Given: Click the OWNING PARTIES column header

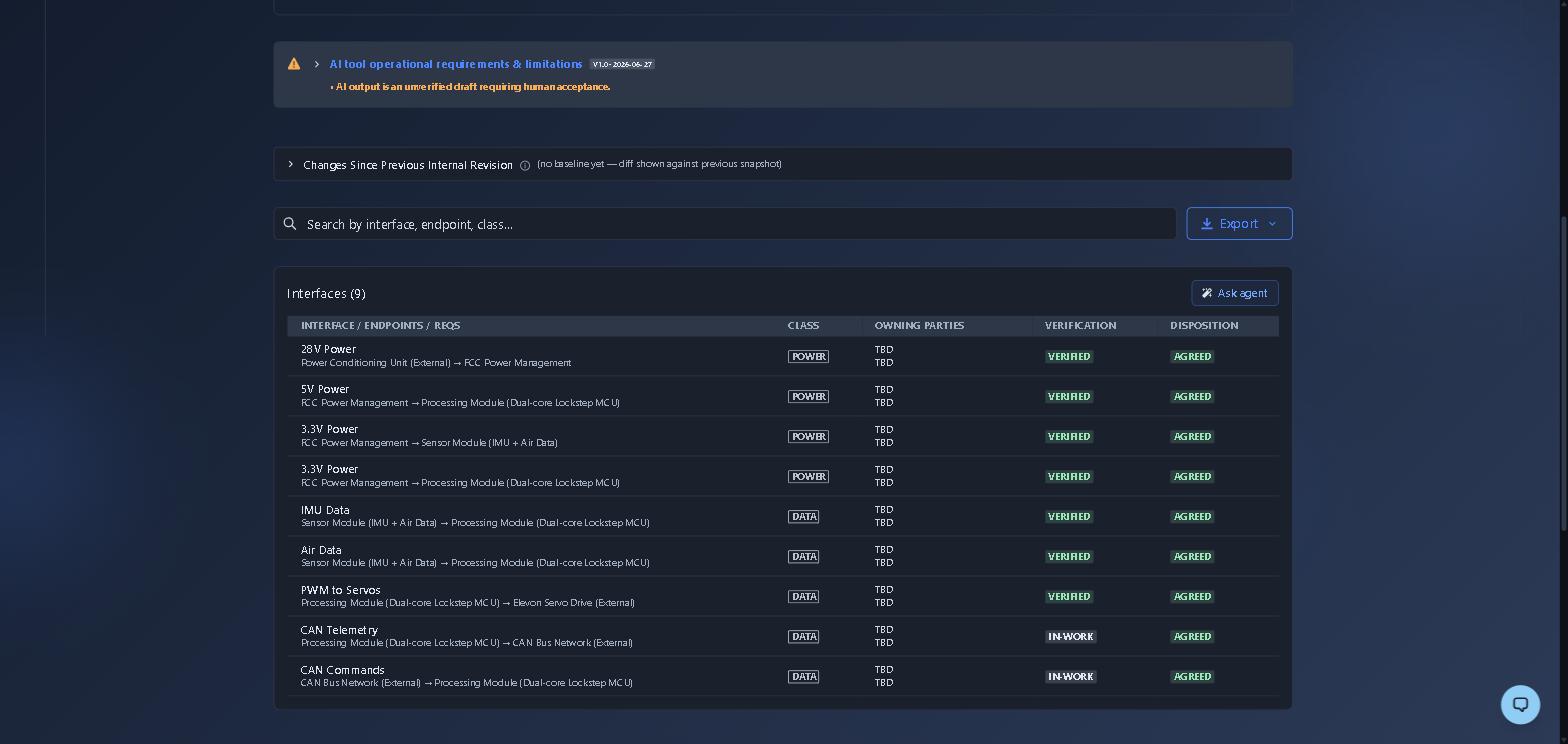Looking at the screenshot, I should [x=919, y=326].
